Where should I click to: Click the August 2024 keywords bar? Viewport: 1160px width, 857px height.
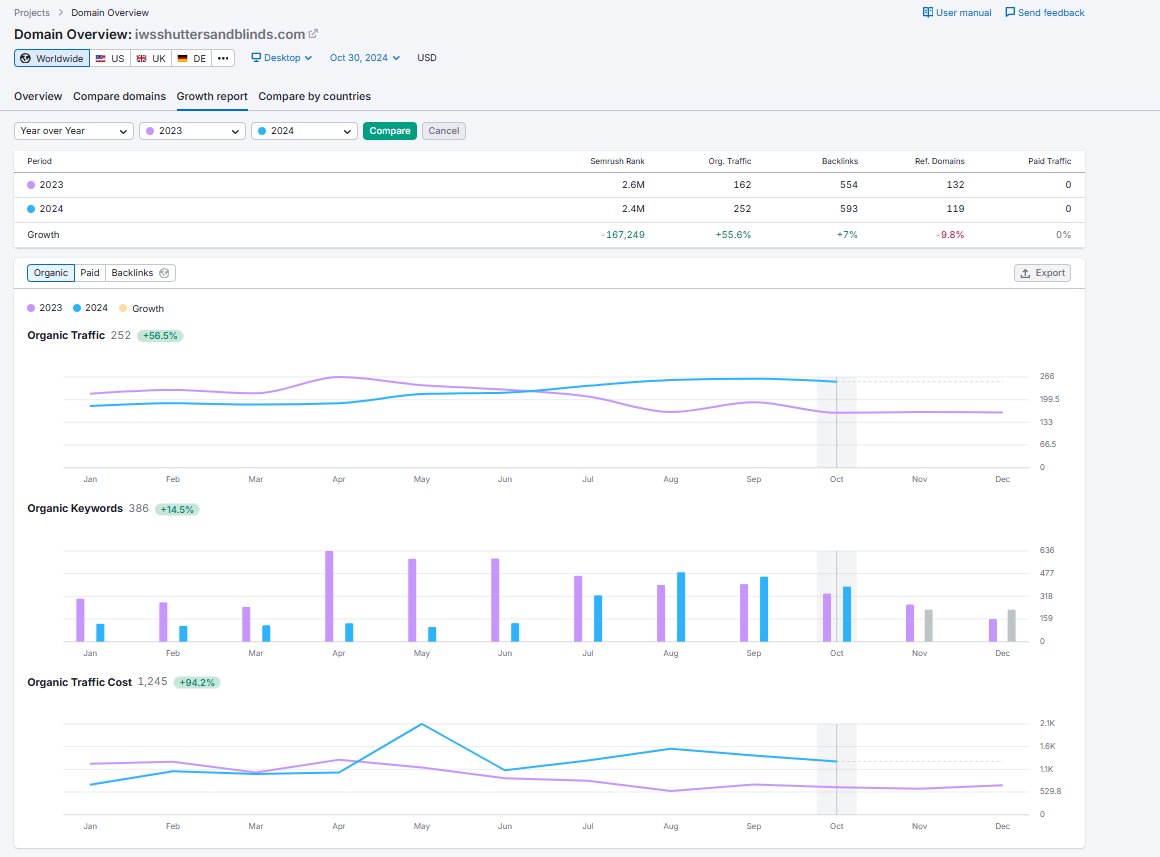pyautogui.click(x=681, y=607)
